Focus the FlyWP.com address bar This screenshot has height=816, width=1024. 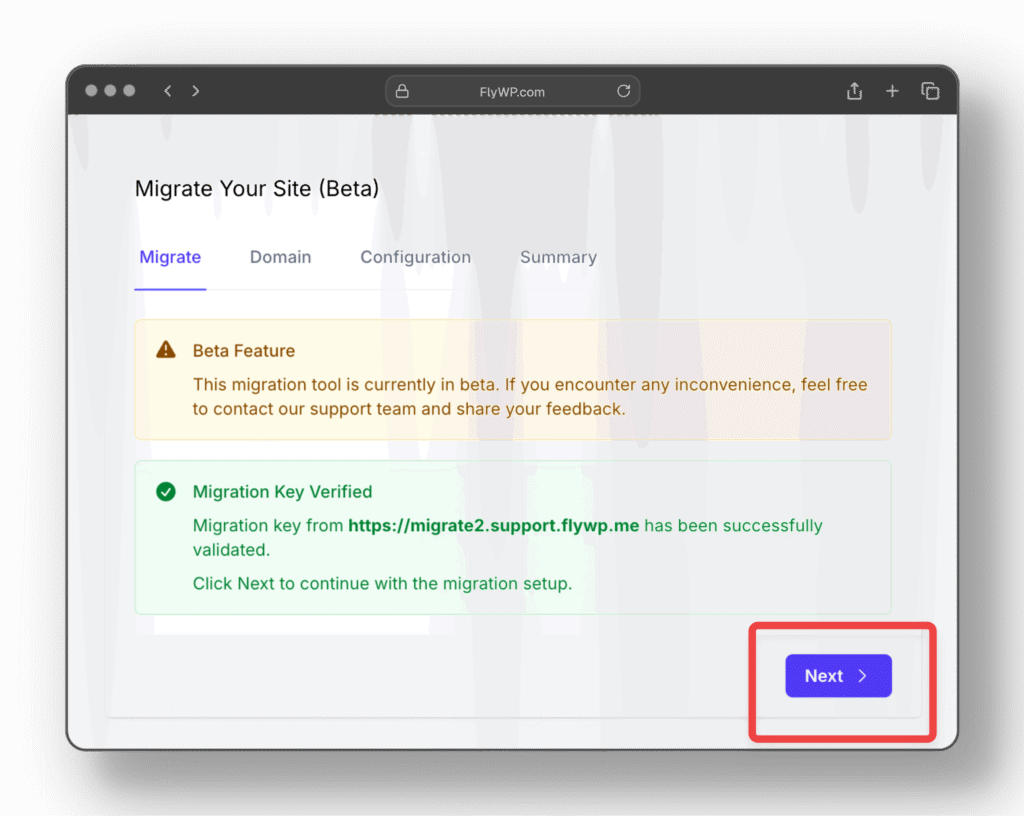click(x=512, y=92)
